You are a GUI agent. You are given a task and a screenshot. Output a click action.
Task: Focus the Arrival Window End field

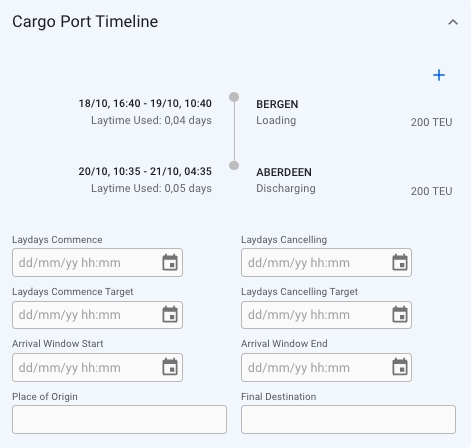click(x=326, y=367)
